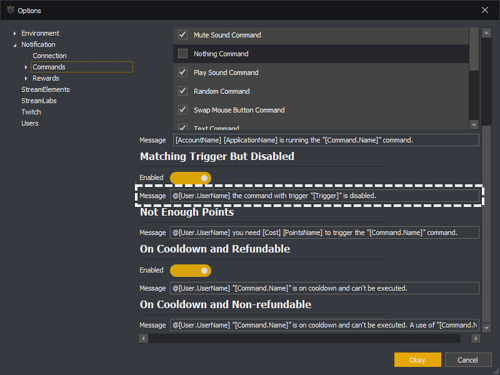Viewport: 500px width, 375px height.
Task: Click horizontal scrollbar right arrow
Action: click(476, 339)
